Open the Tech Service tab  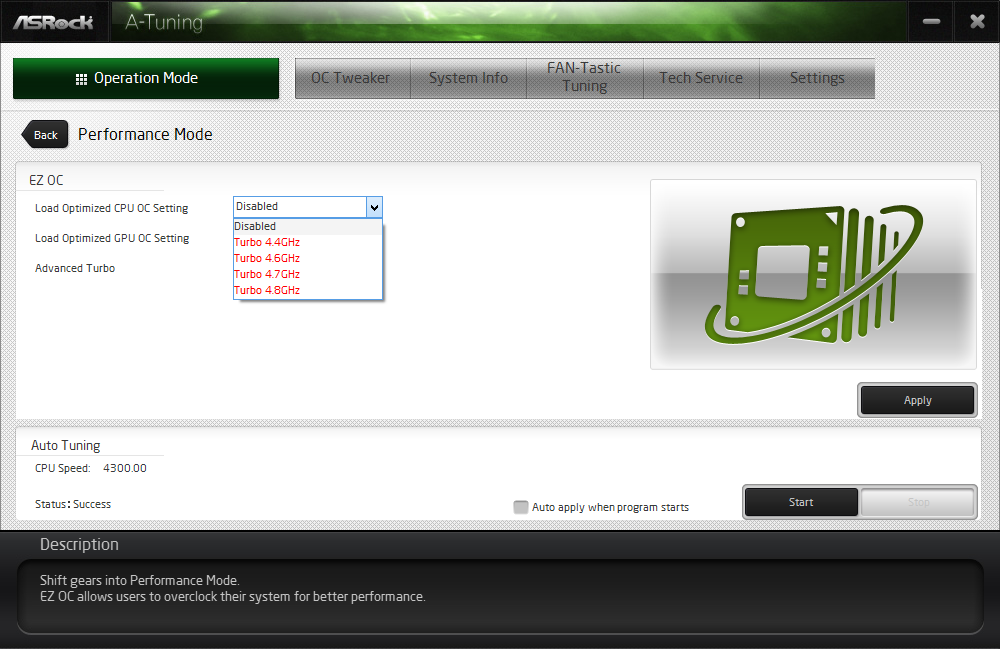tap(701, 78)
